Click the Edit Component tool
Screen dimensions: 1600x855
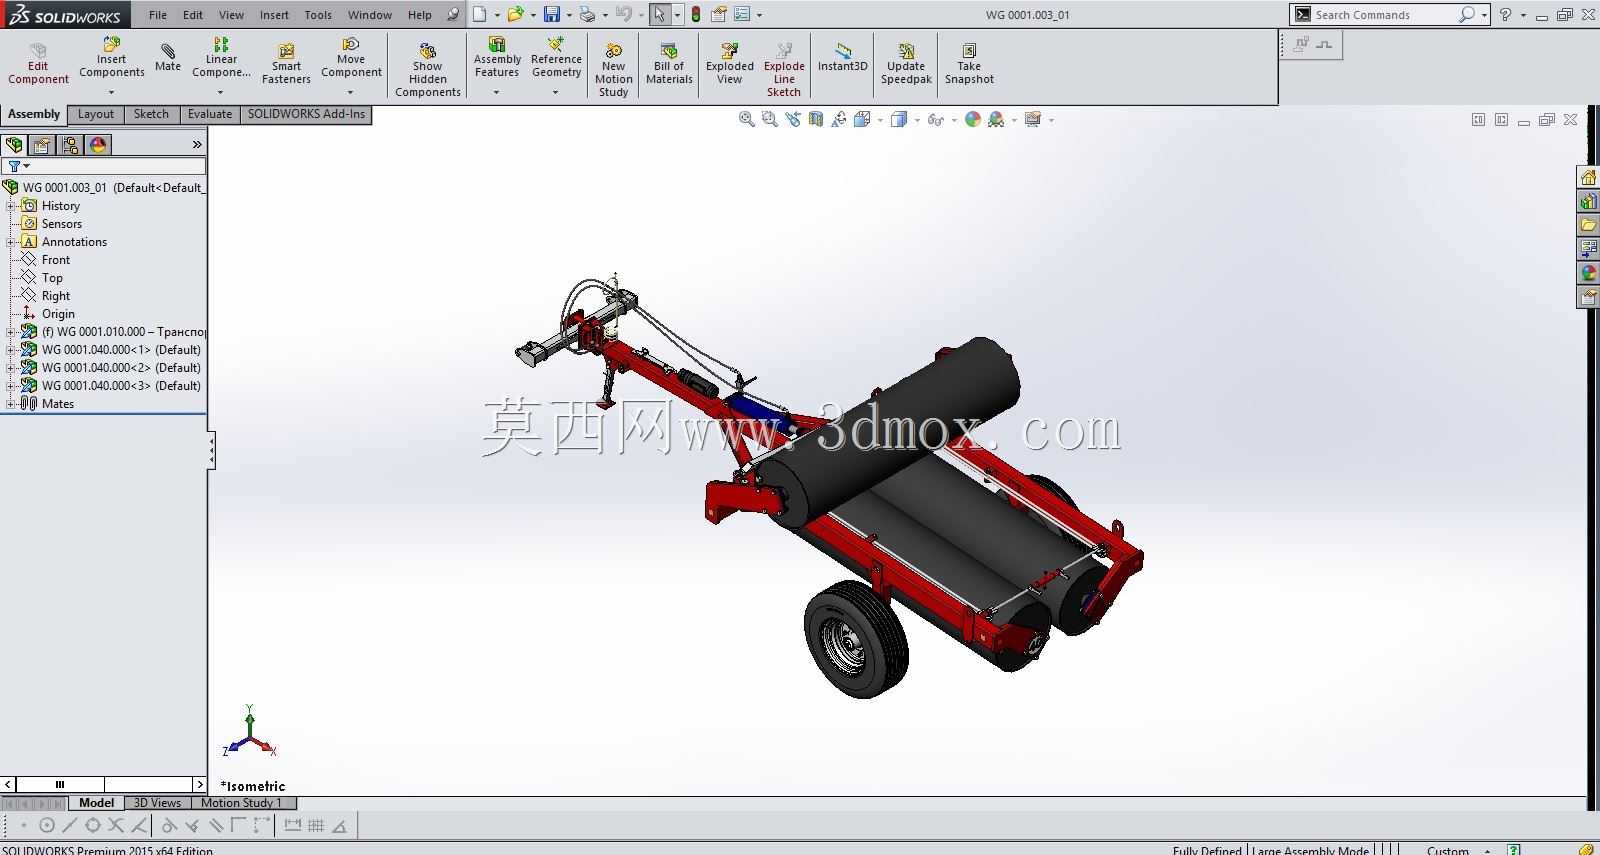(38, 64)
